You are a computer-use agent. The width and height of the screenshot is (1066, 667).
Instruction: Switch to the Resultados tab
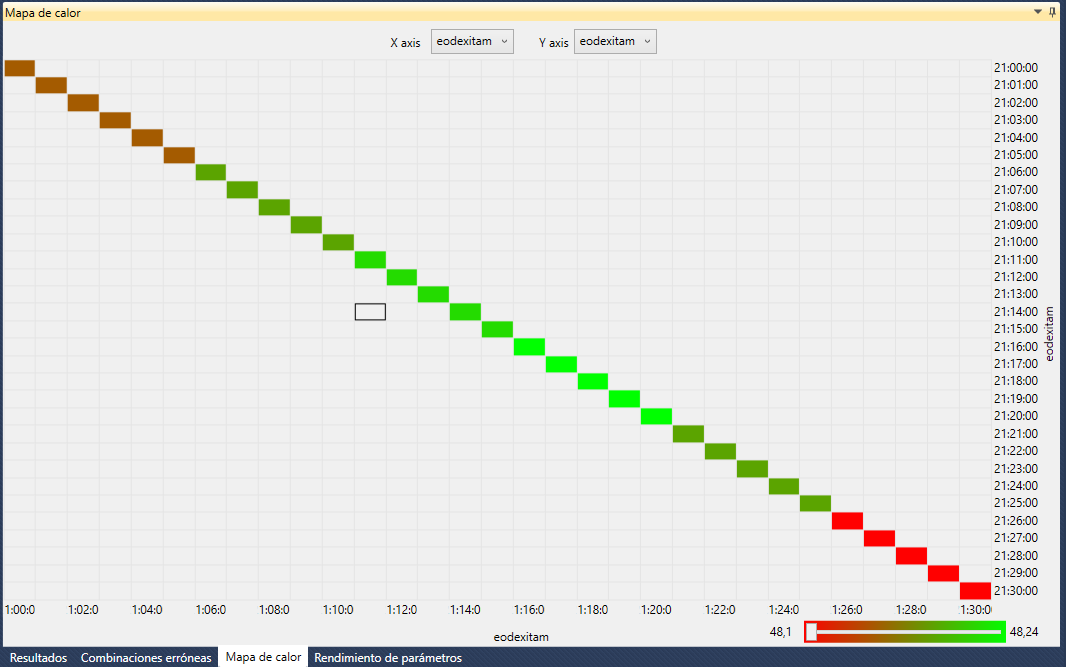pyautogui.click(x=39, y=657)
